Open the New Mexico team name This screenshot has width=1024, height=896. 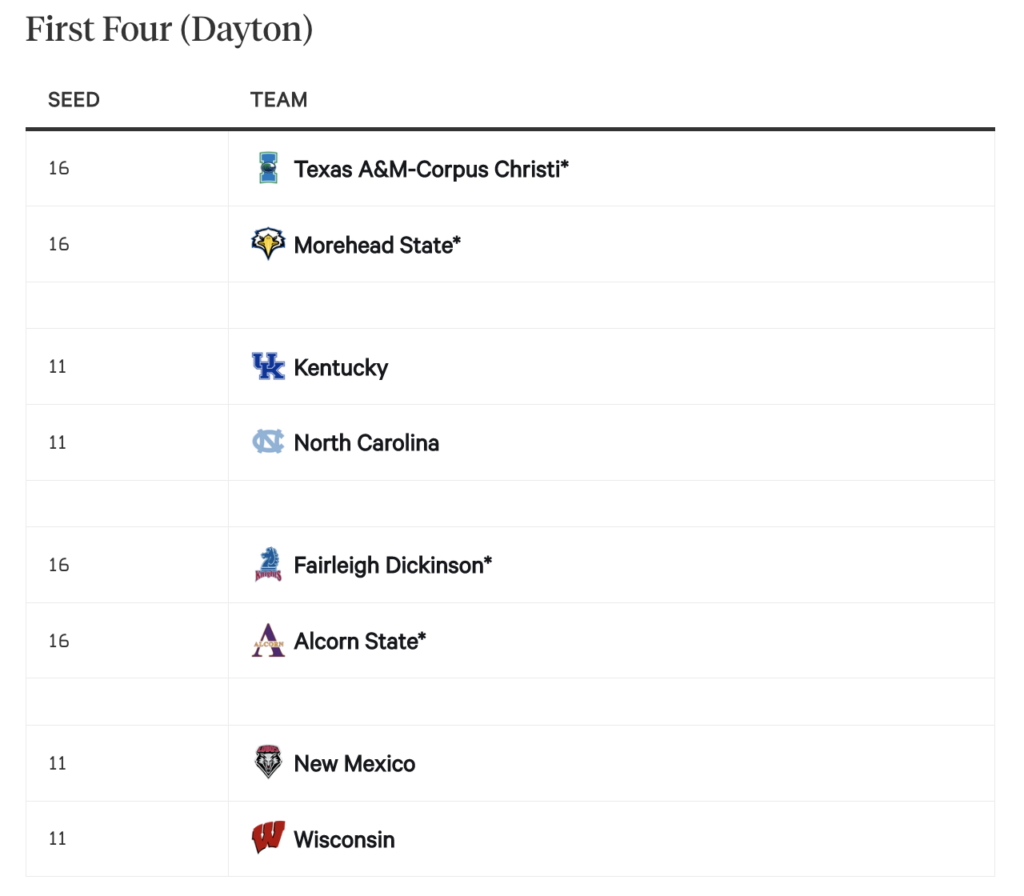click(355, 763)
